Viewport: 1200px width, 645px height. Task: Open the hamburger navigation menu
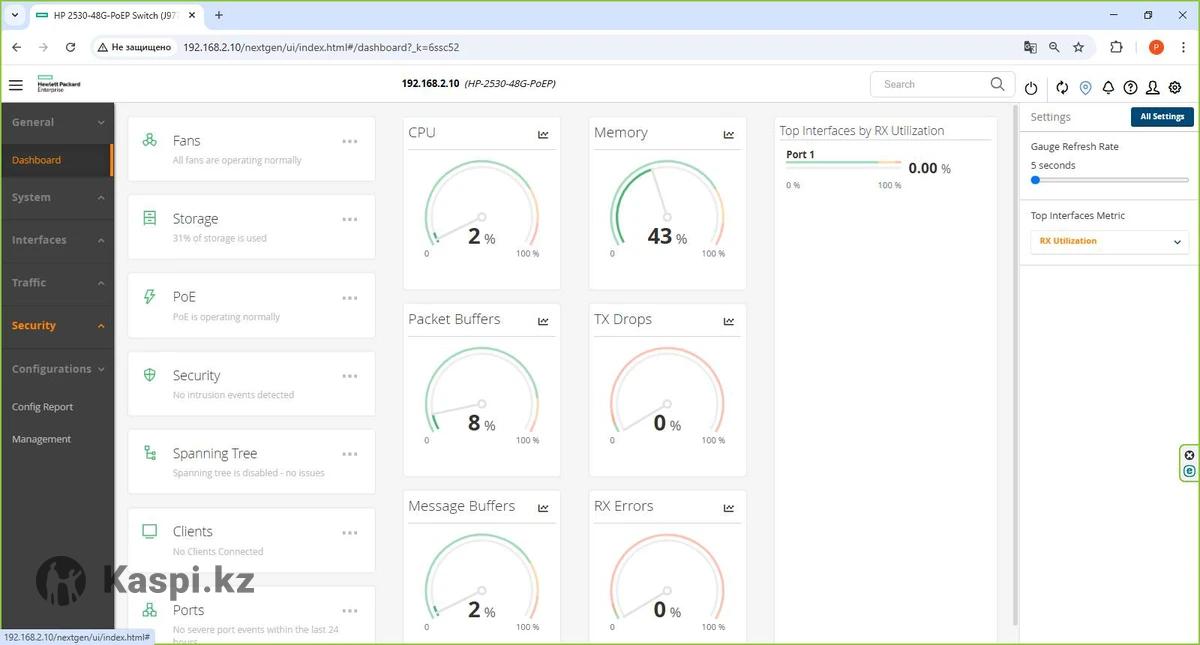point(16,85)
